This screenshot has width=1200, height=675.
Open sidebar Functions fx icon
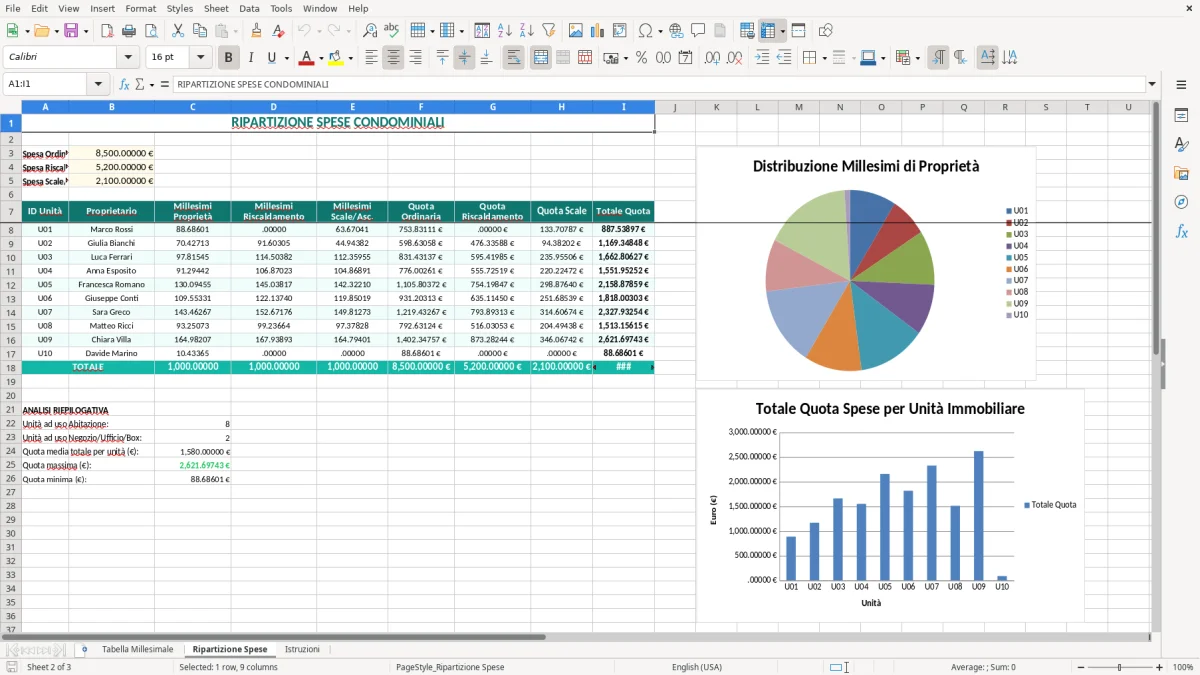pyautogui.click(x=1181, y=232)
